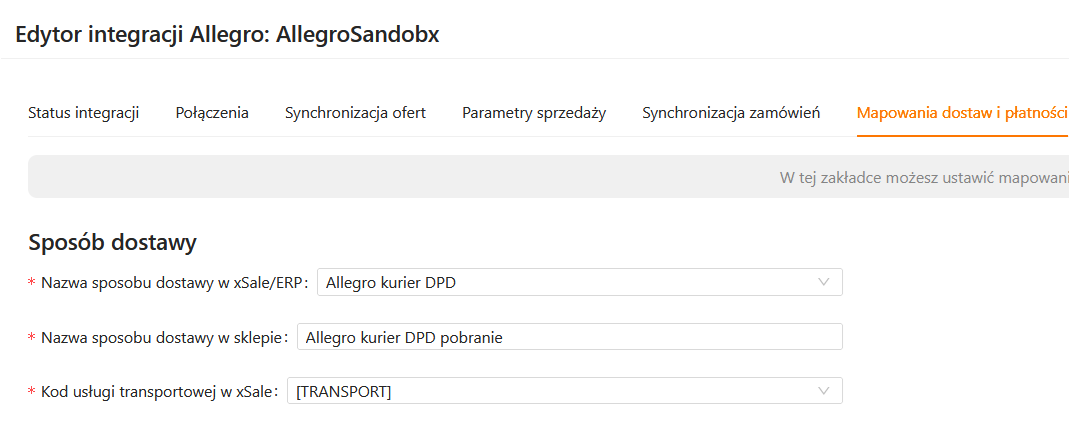Click the red asterisk beside the sklepie delivery label
This screenshot has height=427, width=1069.
32,338
